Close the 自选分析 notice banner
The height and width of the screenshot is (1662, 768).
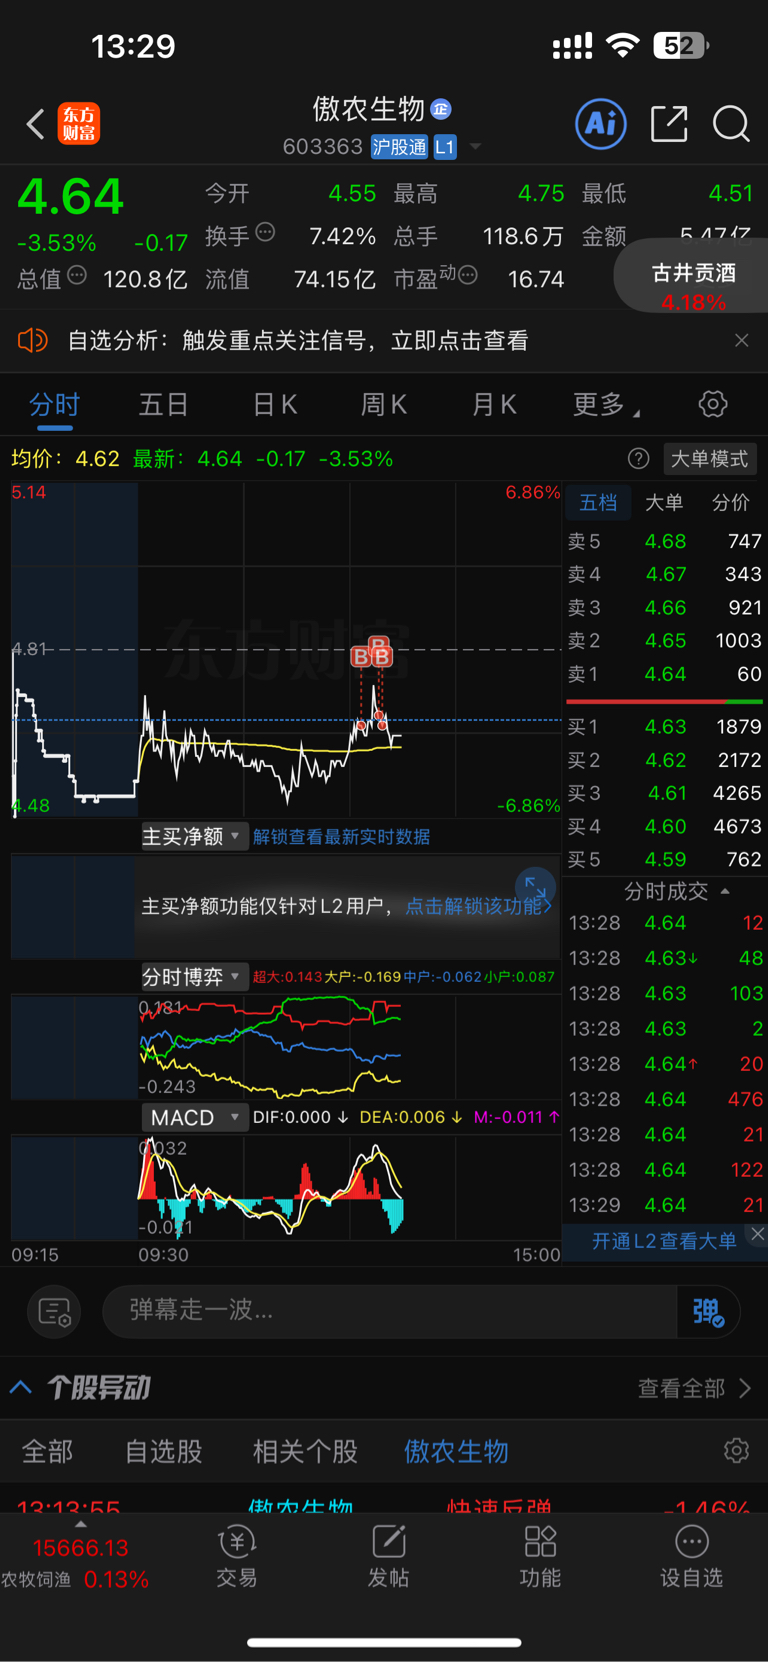(741, 340)
